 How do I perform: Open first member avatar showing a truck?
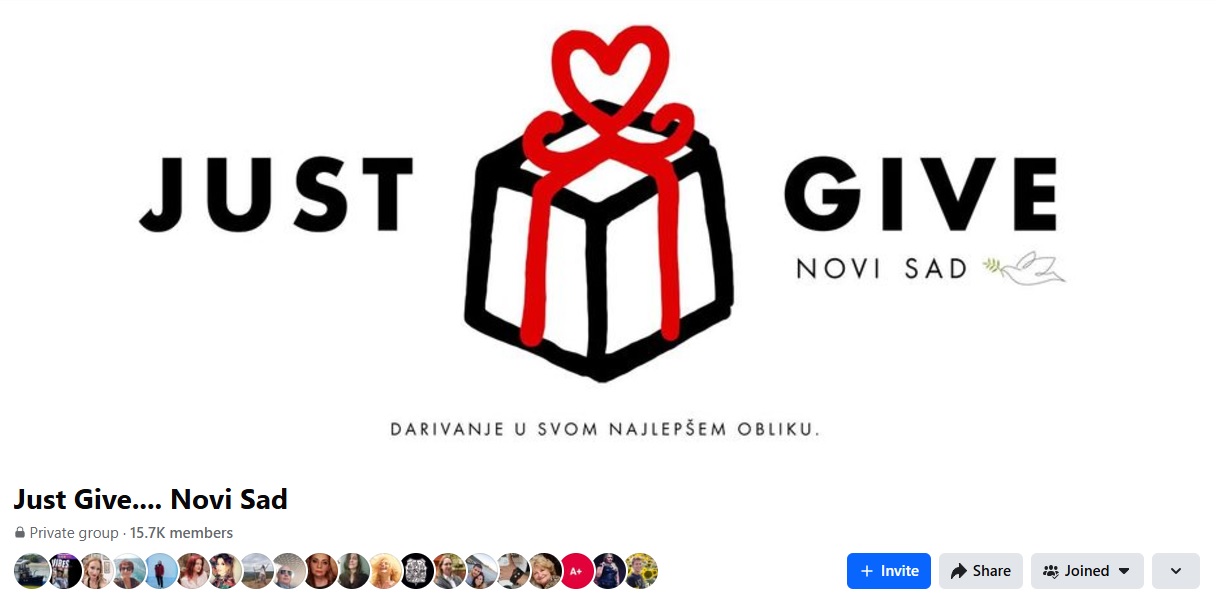pyautogui.click(x=33, y=571)
